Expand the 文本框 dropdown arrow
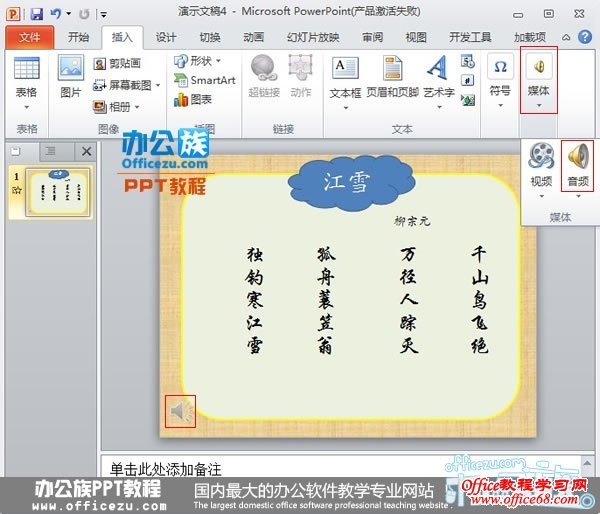 point(346,108)
